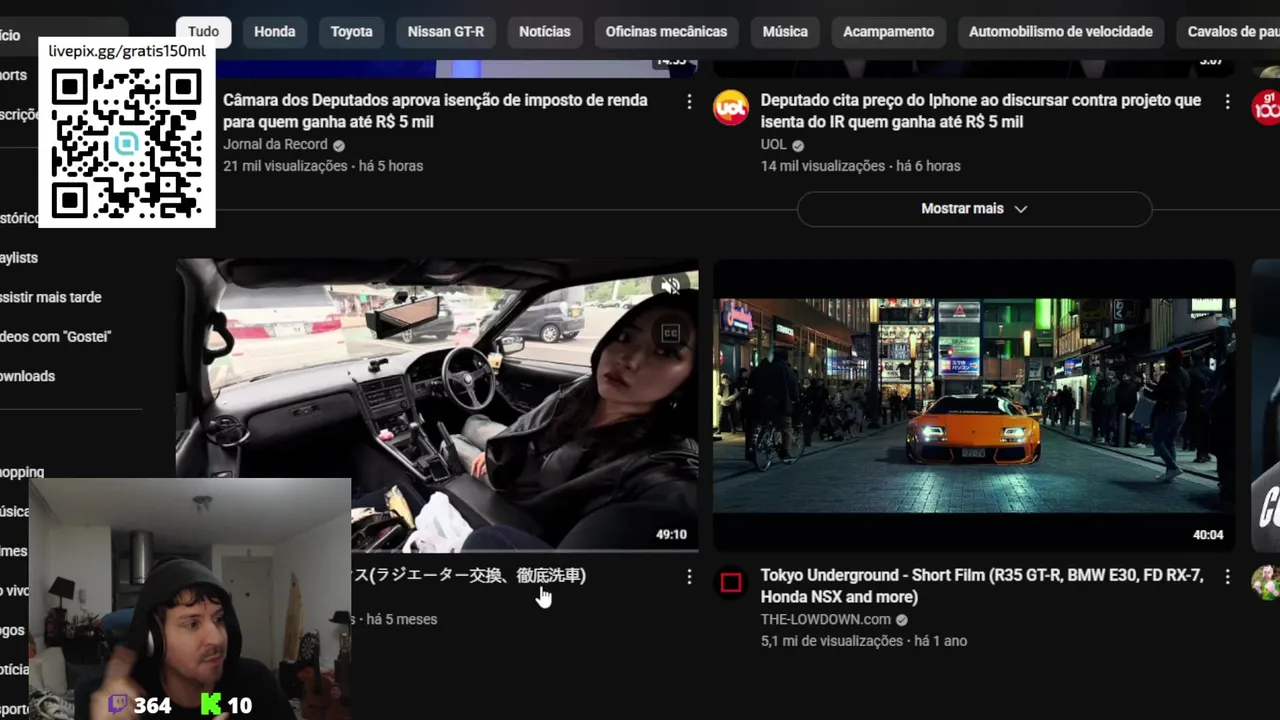Screen dimensions: 1280x720
Task: Expand news shelf with Mostrar mais
Action: (974, 209)
